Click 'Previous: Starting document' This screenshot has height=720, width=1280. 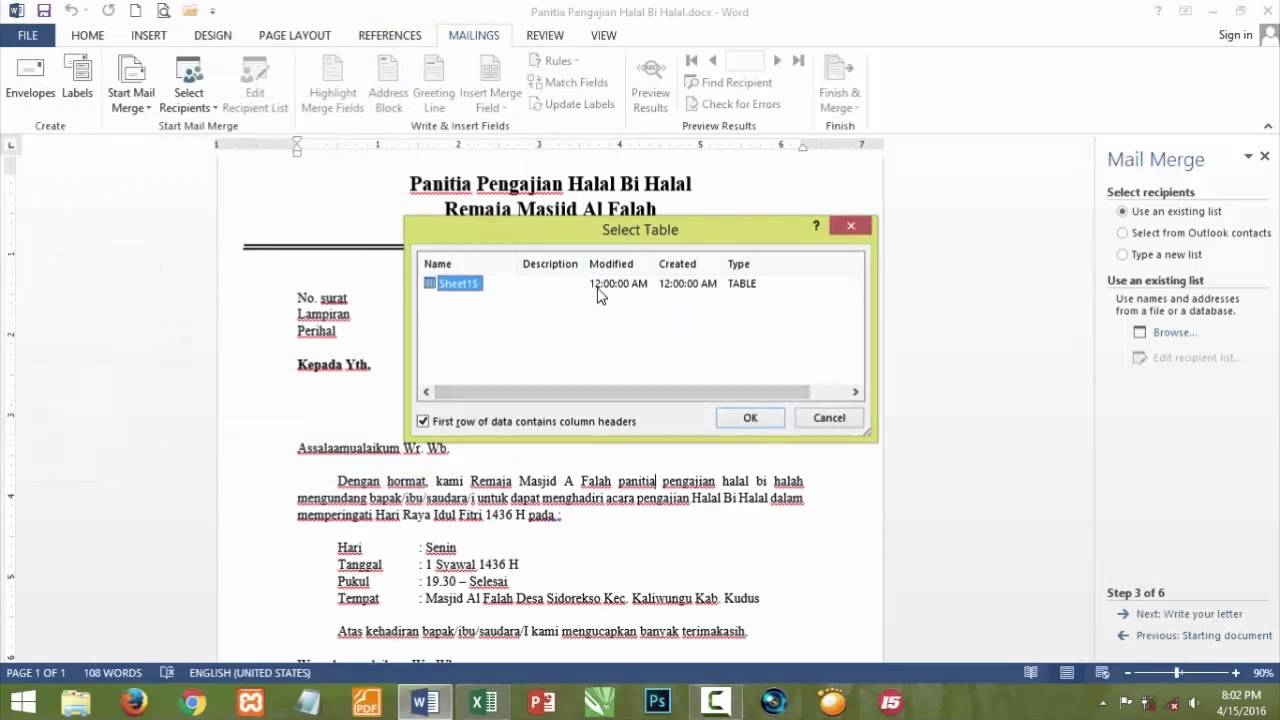pyautogui.click(x=1204, y=635)
